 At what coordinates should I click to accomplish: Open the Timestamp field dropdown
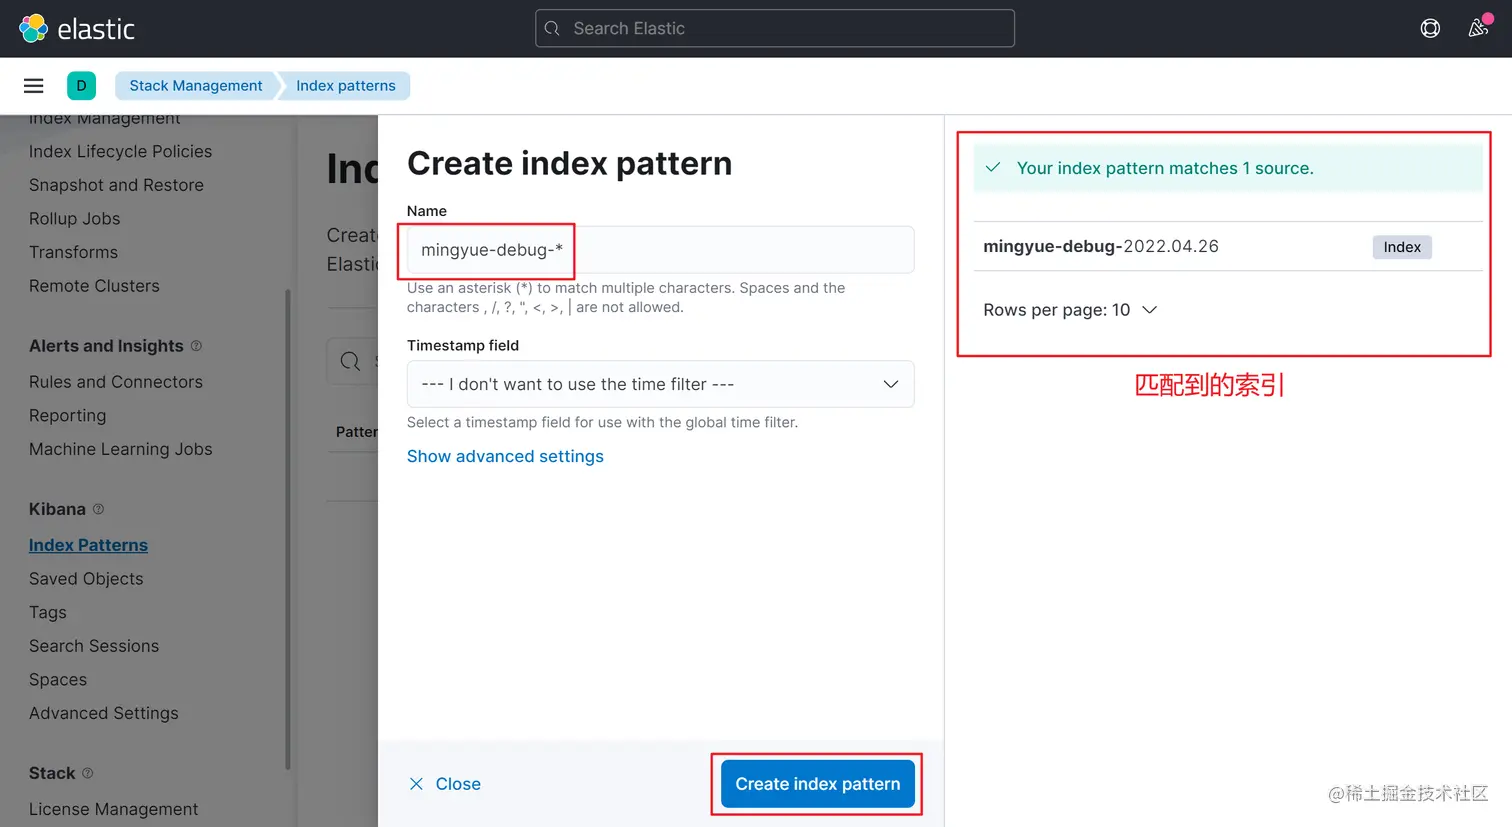click(x=660, y=384)
